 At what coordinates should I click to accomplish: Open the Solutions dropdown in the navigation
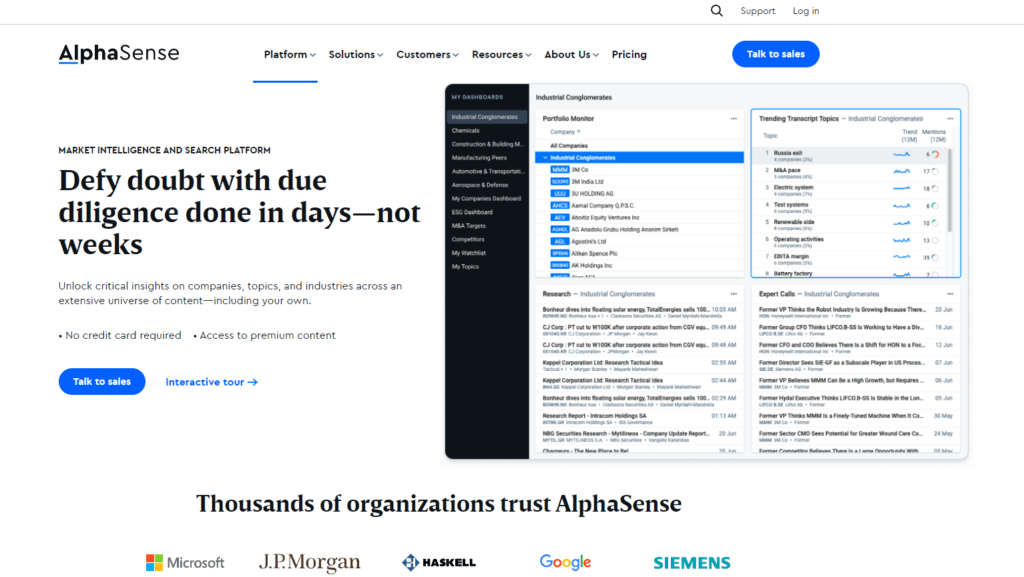[357, 55]
